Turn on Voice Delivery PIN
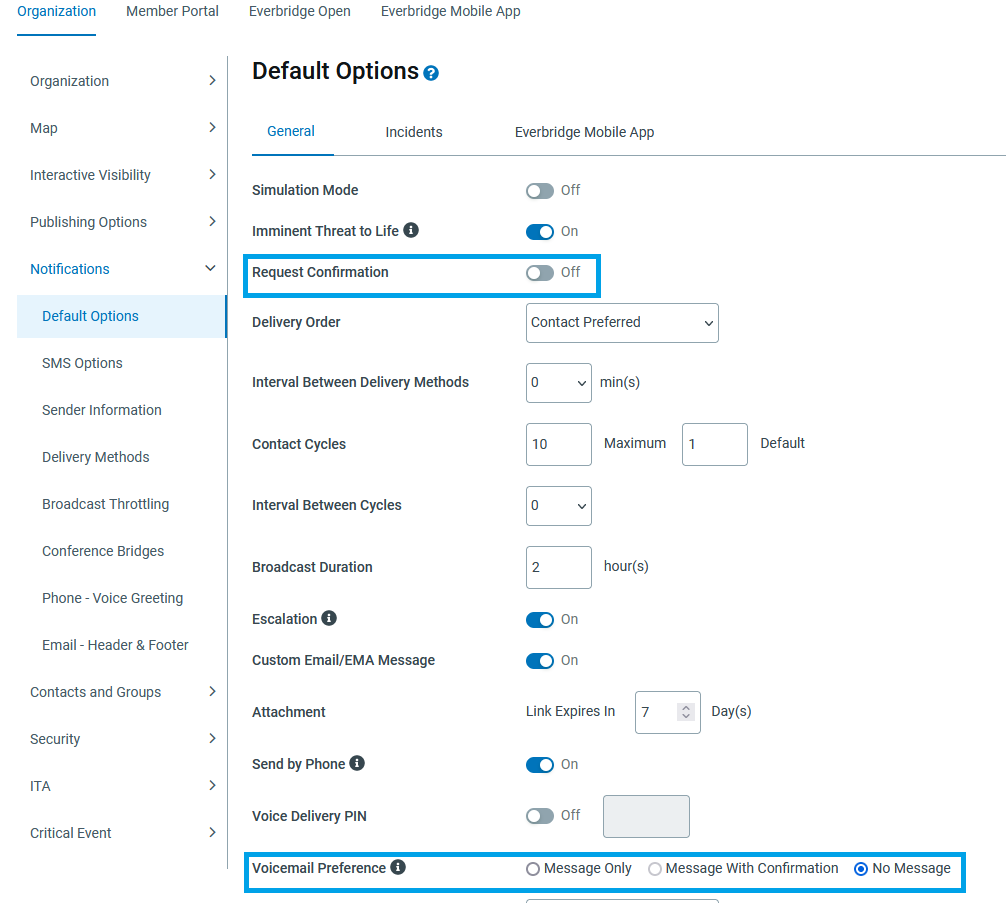Image resolution: width=1006 pixels, height=903 pixels. (539, 815)
